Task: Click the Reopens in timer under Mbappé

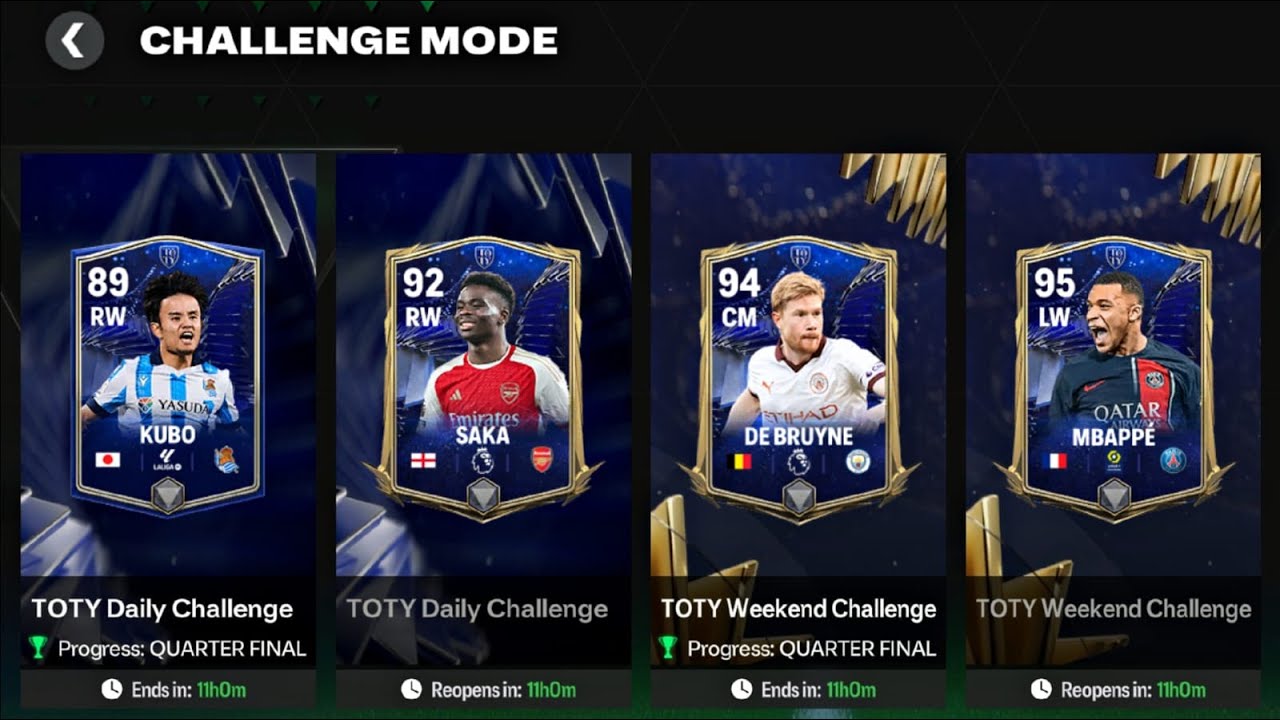Action: point(1133,690)
